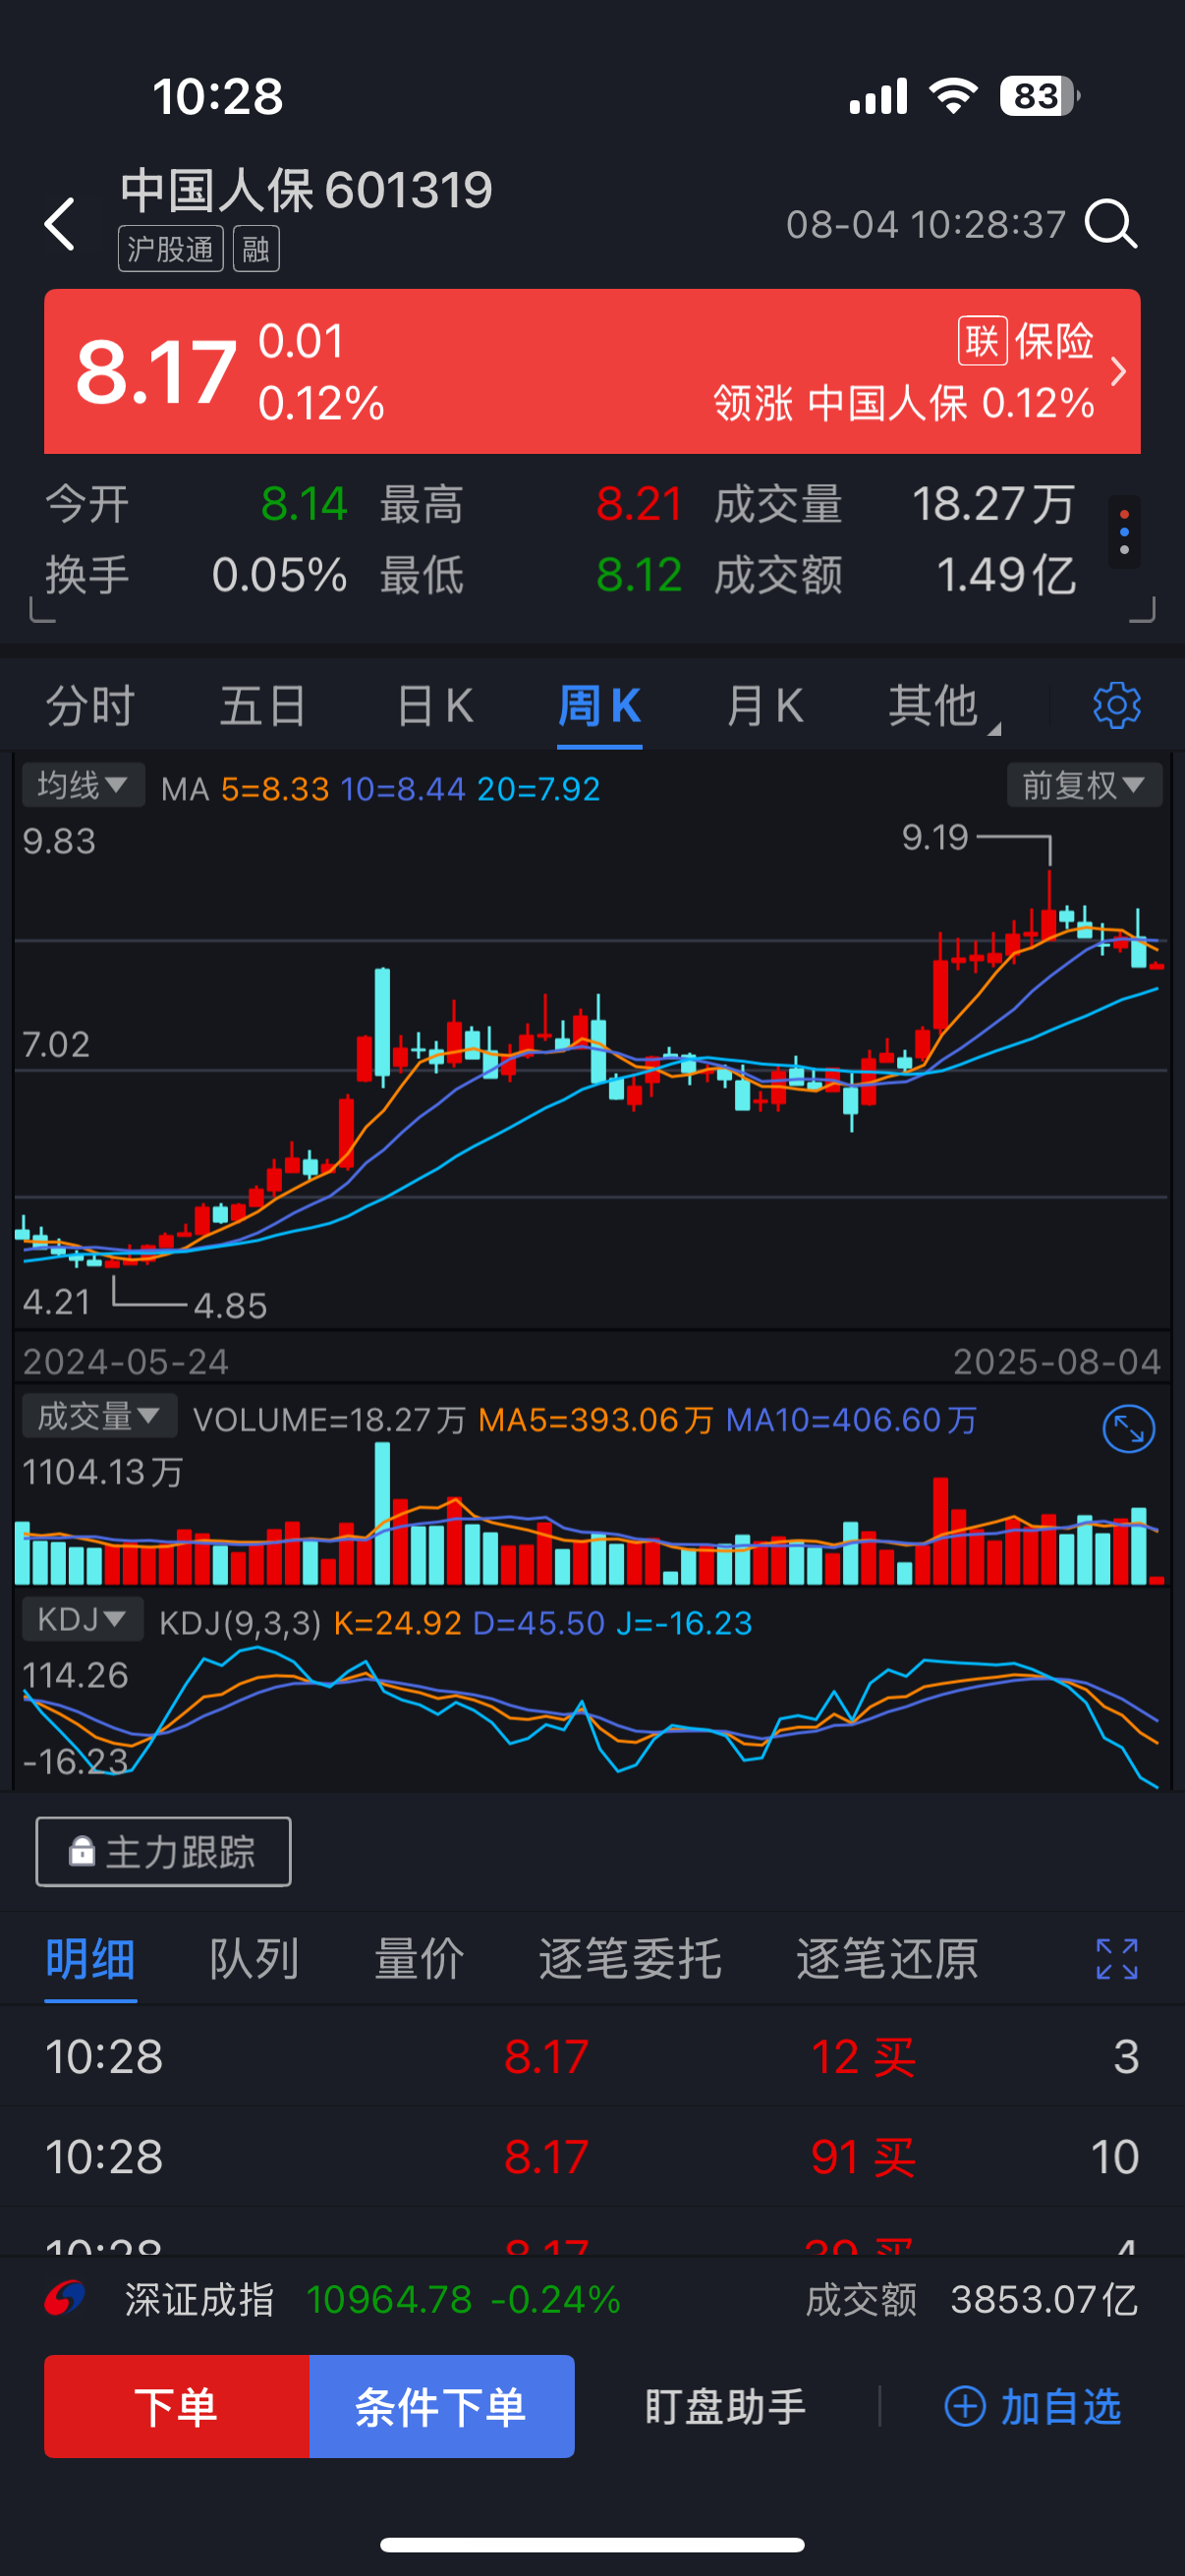The height and width of the screenshot is (2576, 1185).
Task: Tap the 最高 8.21 value
Action: (639, 503)
